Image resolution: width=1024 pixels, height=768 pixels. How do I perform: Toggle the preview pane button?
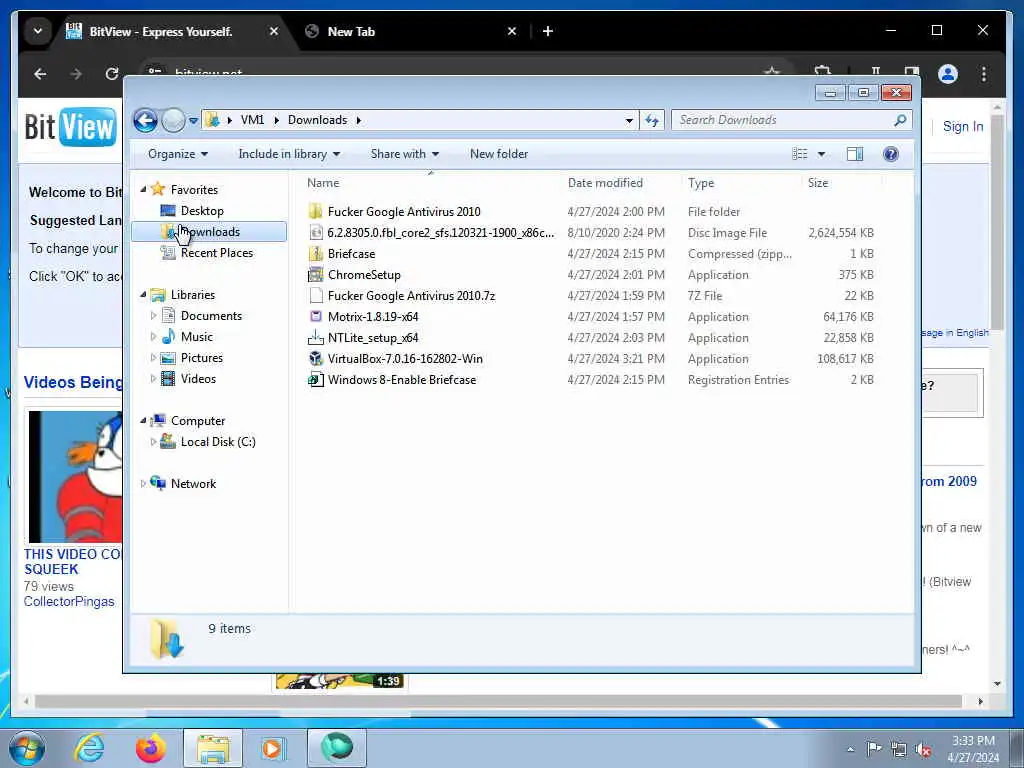point(854,154)
